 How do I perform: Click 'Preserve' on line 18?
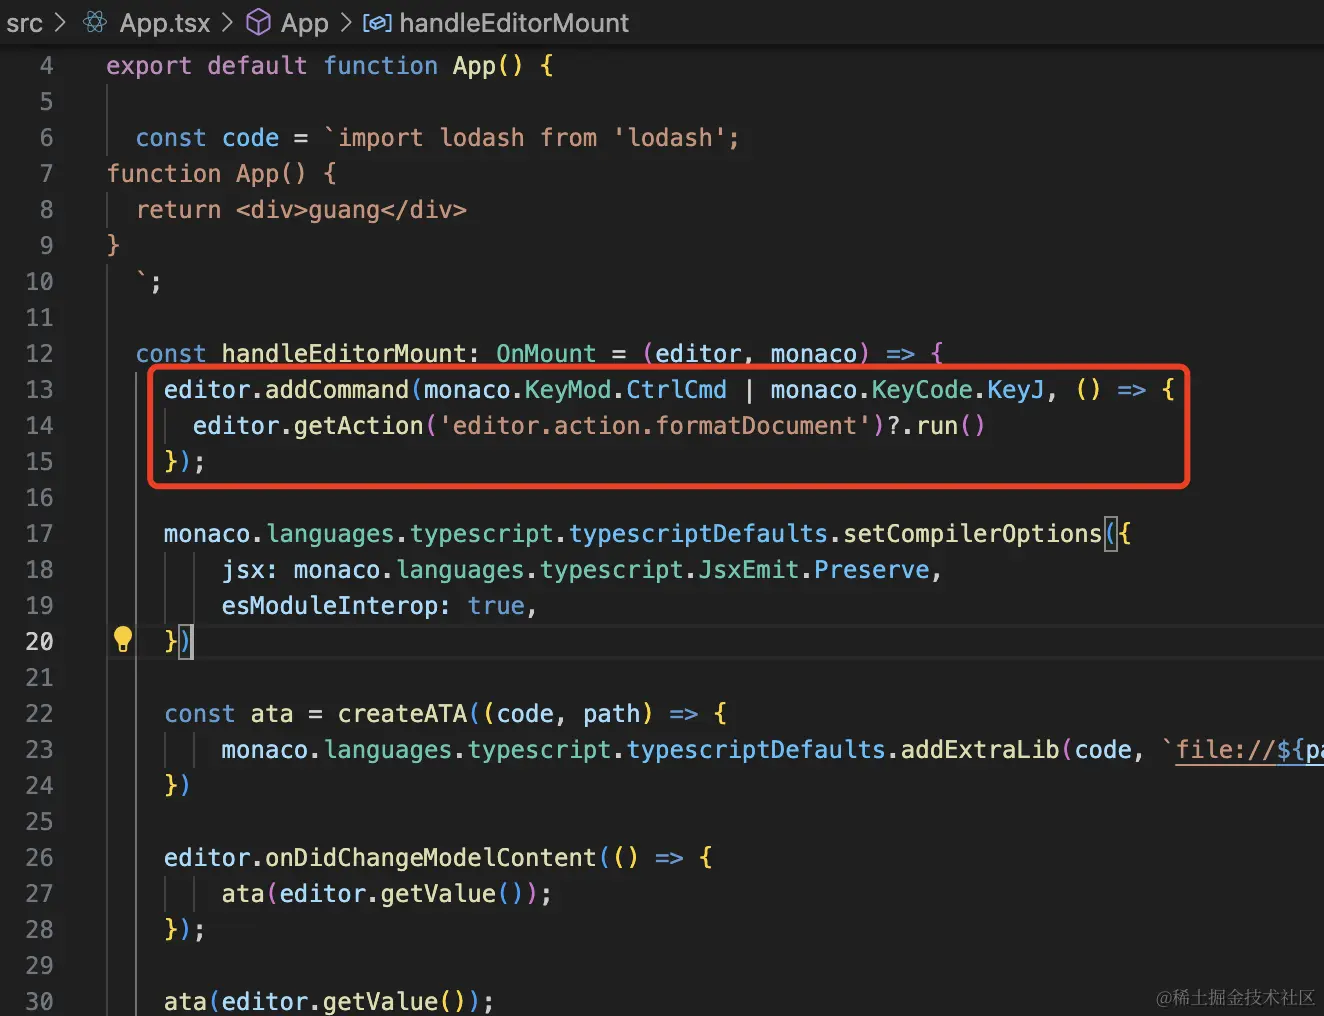tap(872, 570)
